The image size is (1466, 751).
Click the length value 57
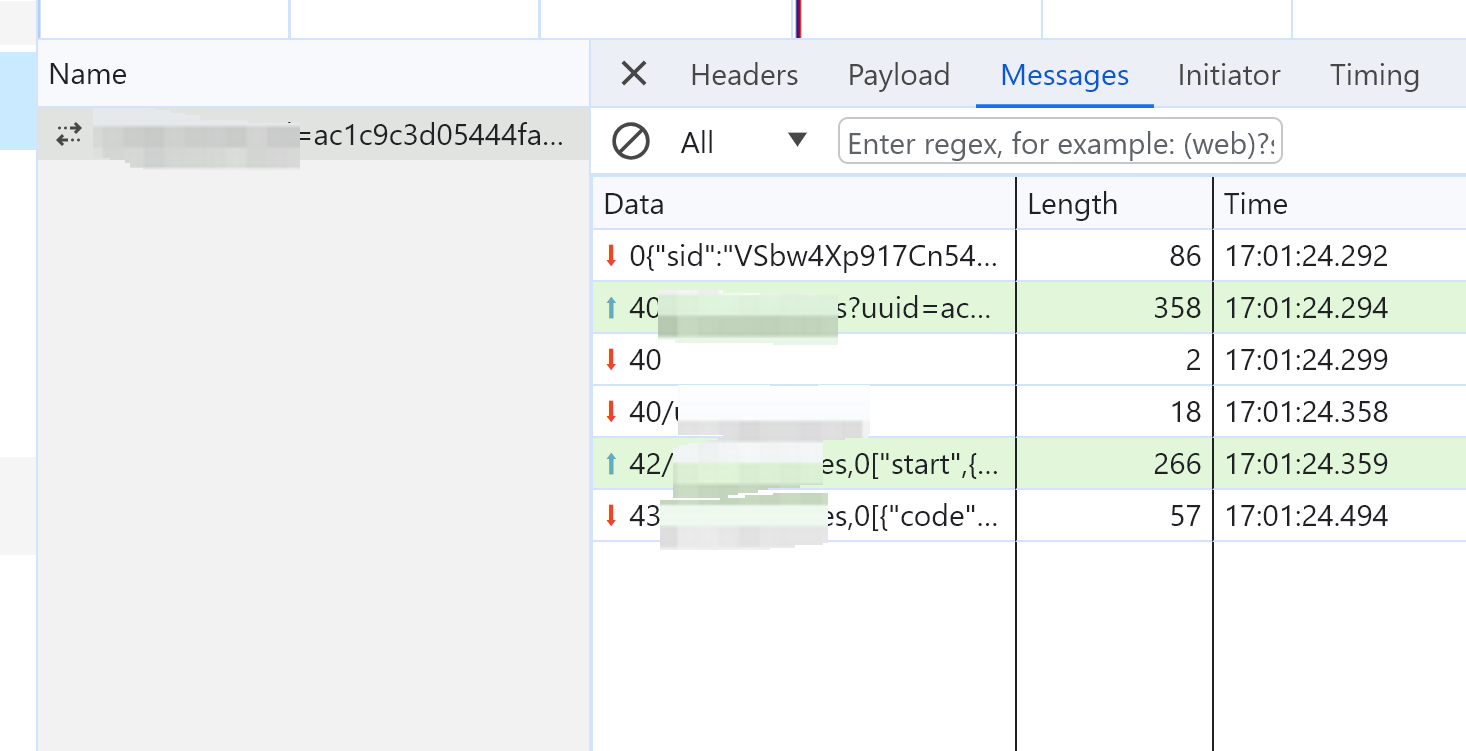pyautogui.click(x=1184, y=516)
